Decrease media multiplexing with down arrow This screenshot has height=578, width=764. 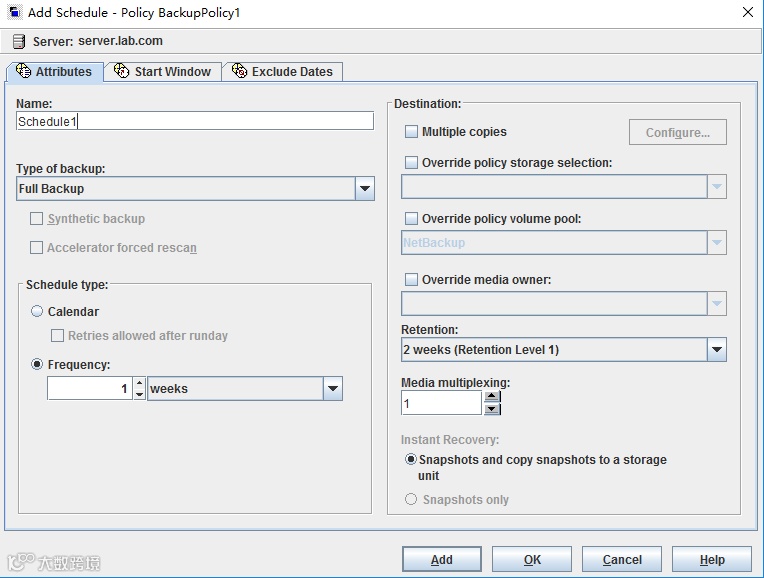(491, 409)
